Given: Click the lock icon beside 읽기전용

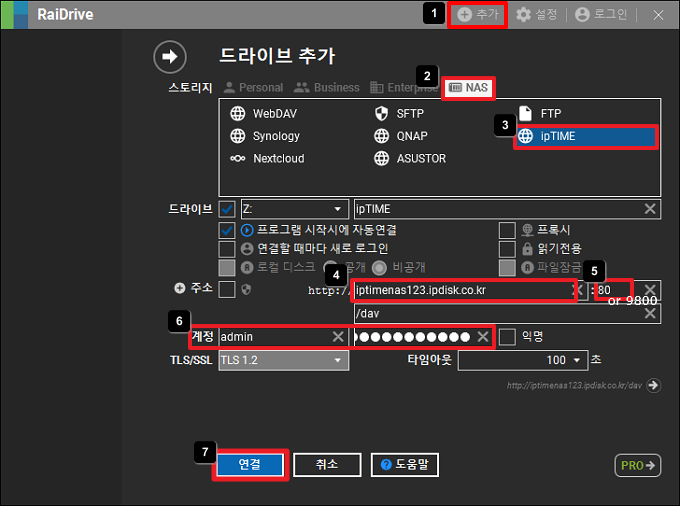Looking at the screenshot, I should [527, 249].
